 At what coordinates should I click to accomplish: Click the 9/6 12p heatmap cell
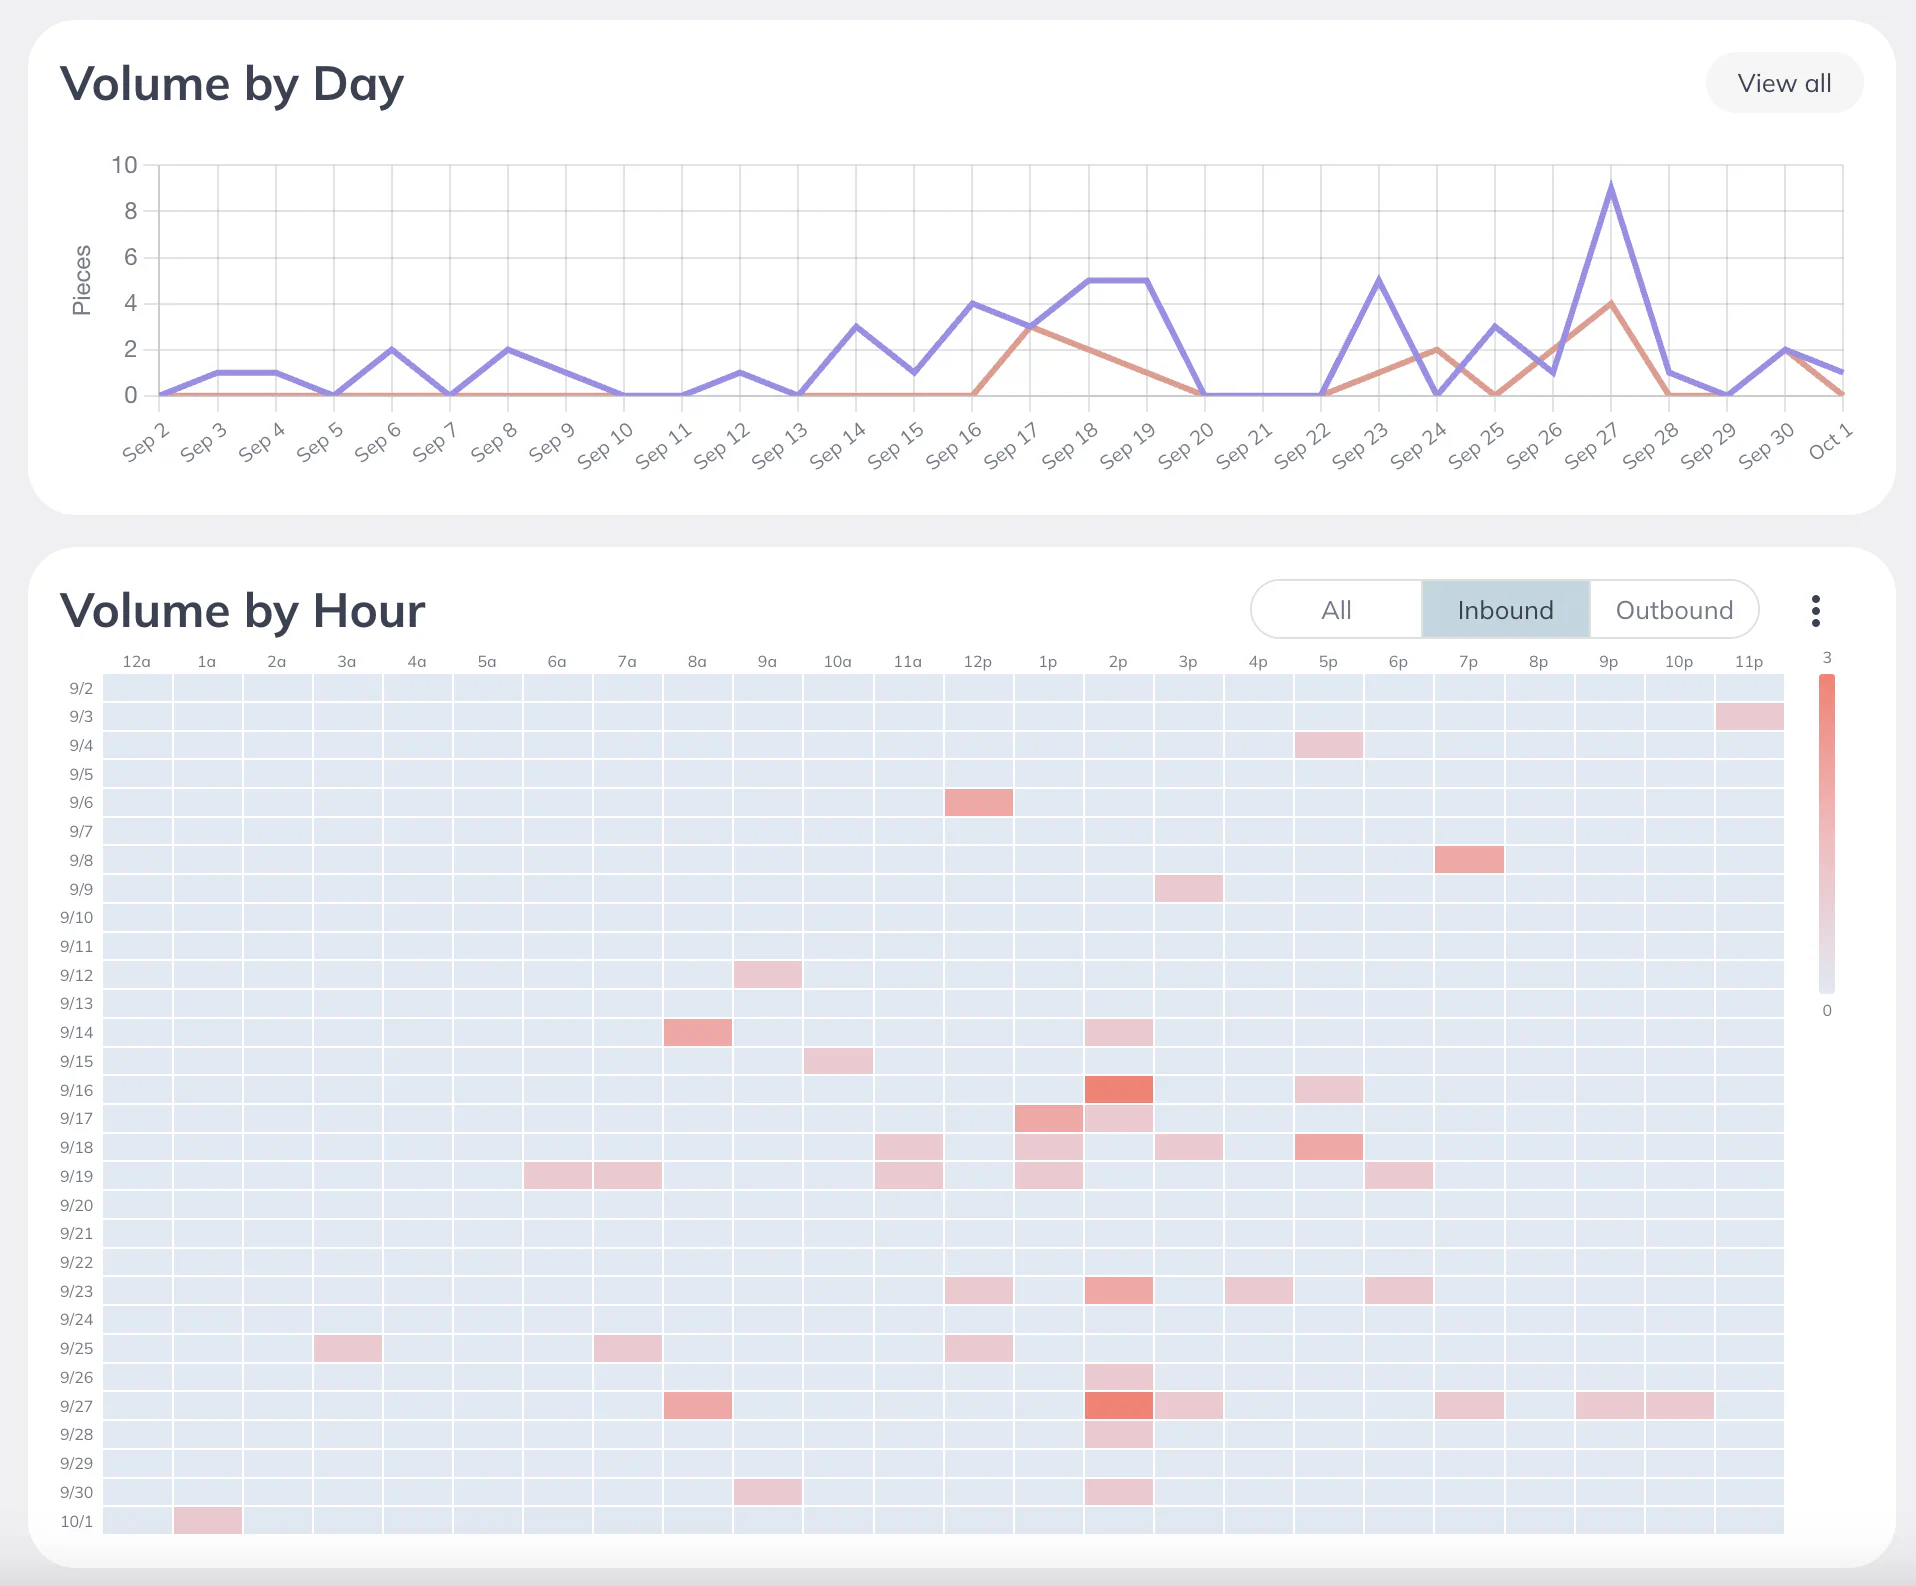(x=978, y=802)
